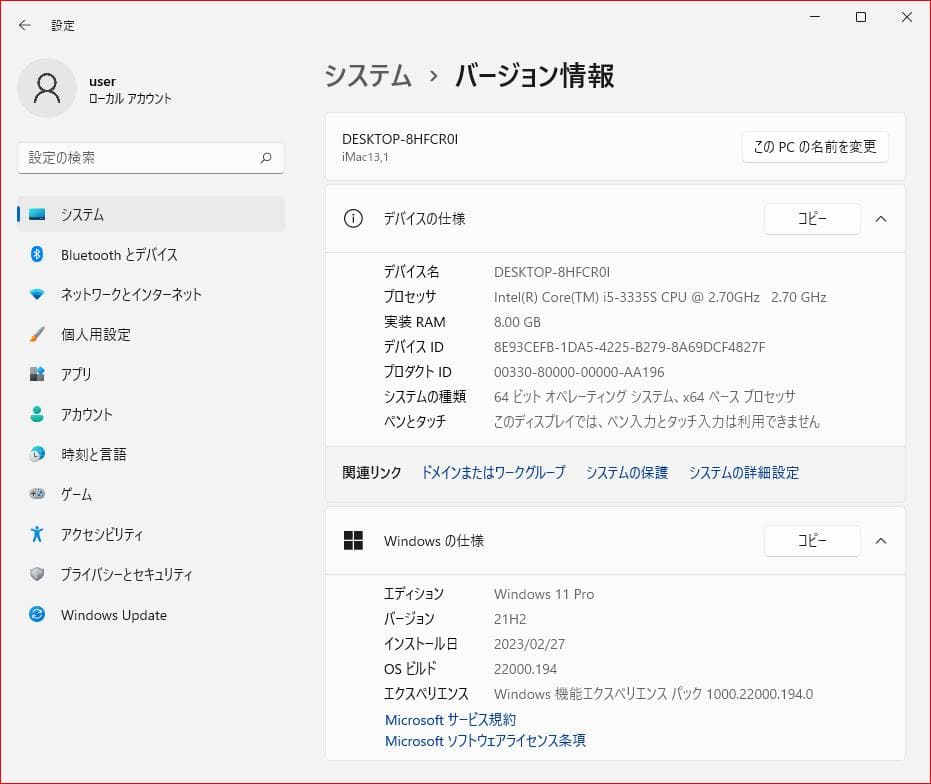Collapse the Windows の仕様 section

tap(881, 541)
